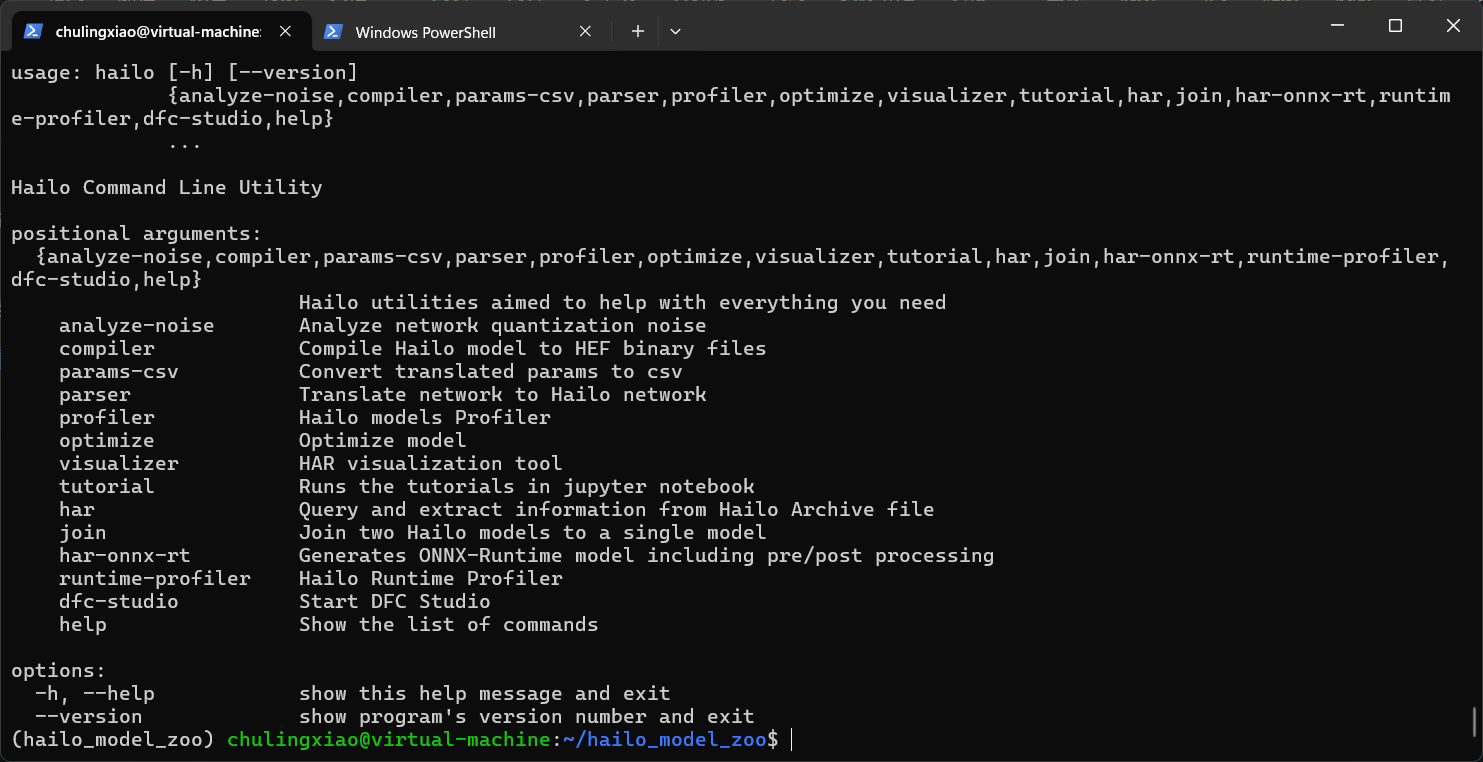Open a new terminal tab
Viewport: 1483px width, 762px height.
638,32
